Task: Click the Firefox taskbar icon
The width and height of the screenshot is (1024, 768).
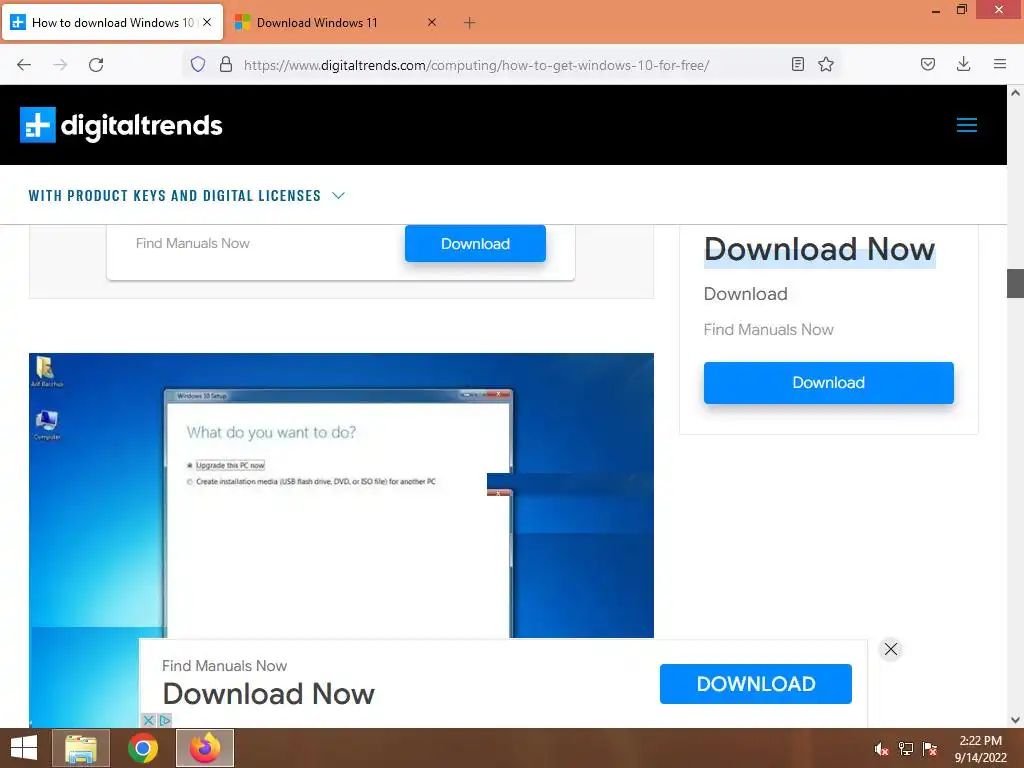Action: point(205,748)
